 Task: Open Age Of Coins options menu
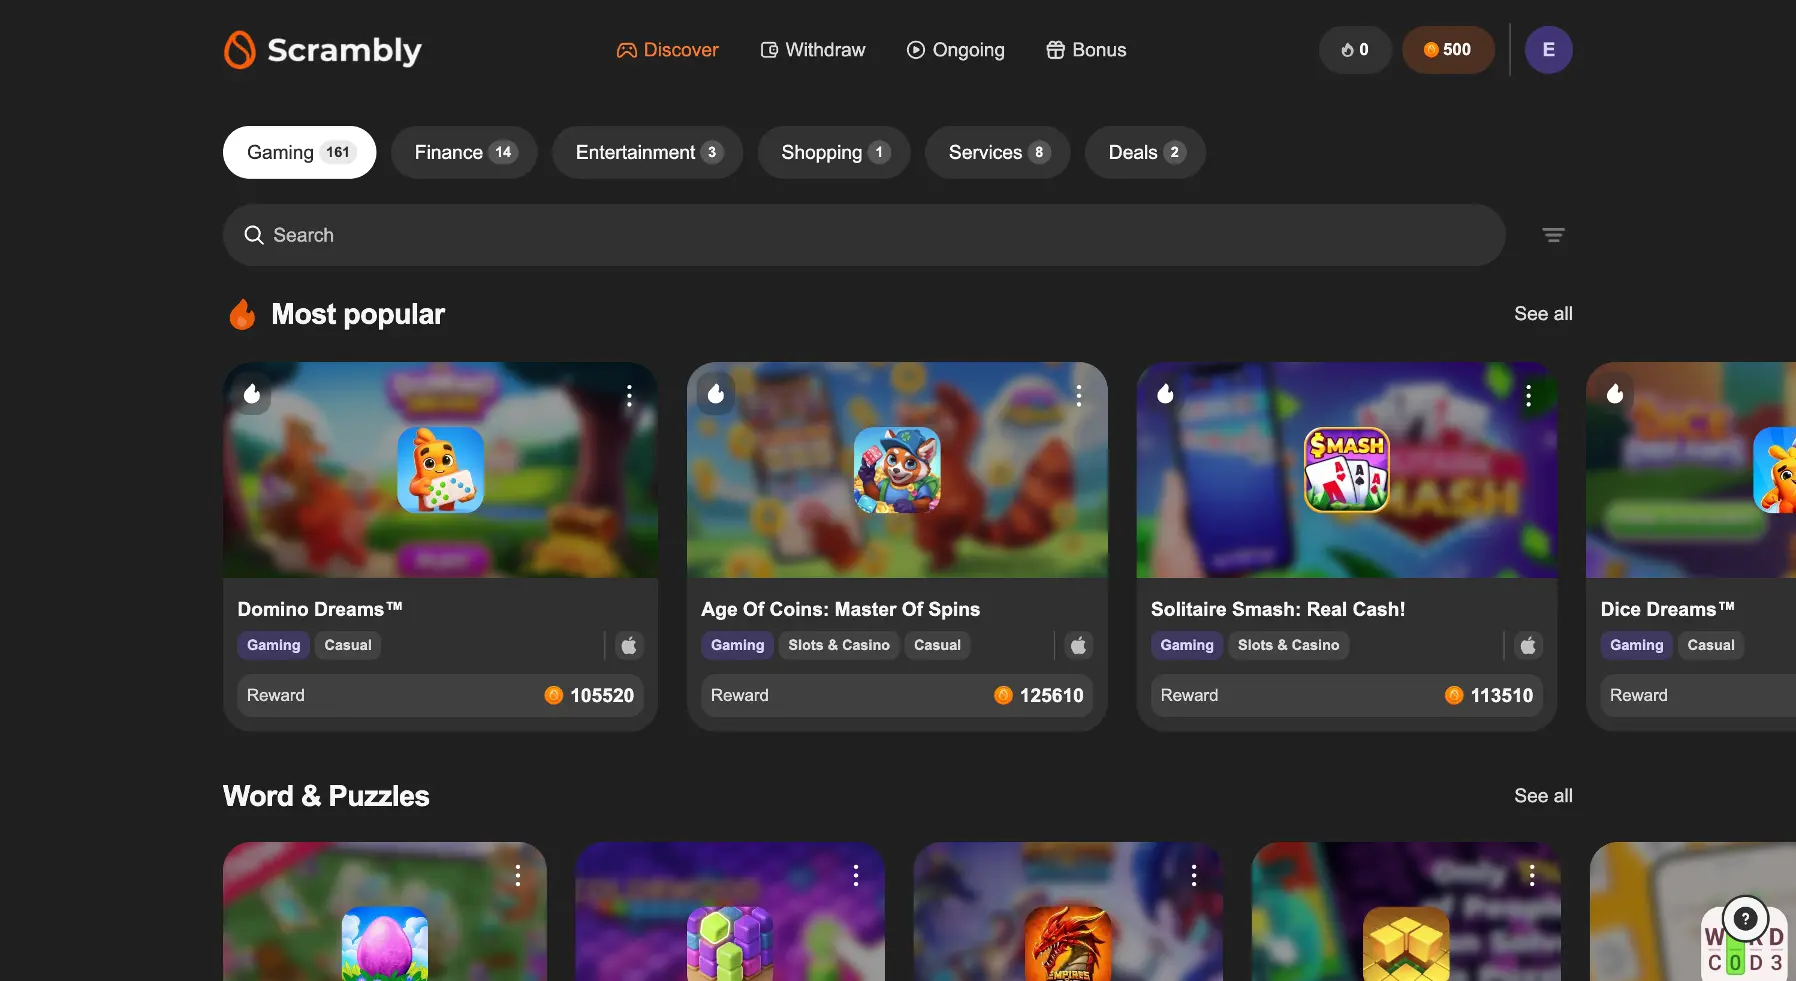[x=1079, y=396]
